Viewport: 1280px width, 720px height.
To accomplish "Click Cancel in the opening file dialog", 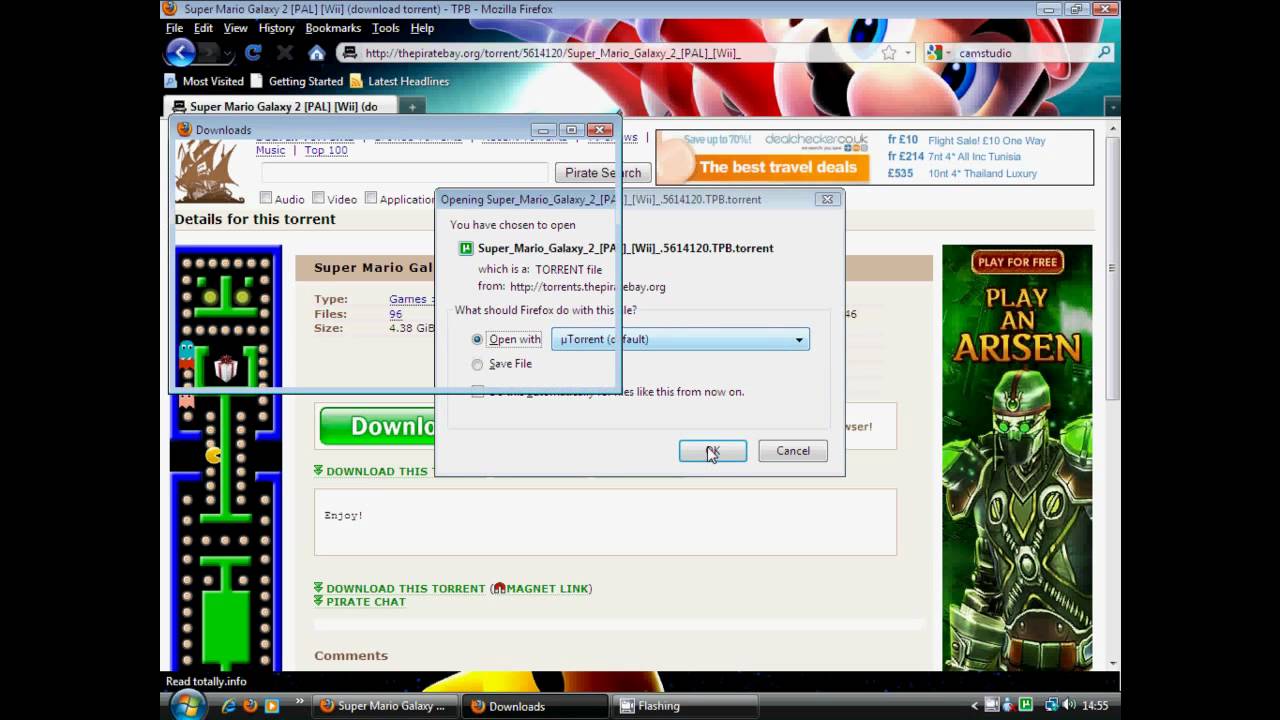I will tap(793, 451).
